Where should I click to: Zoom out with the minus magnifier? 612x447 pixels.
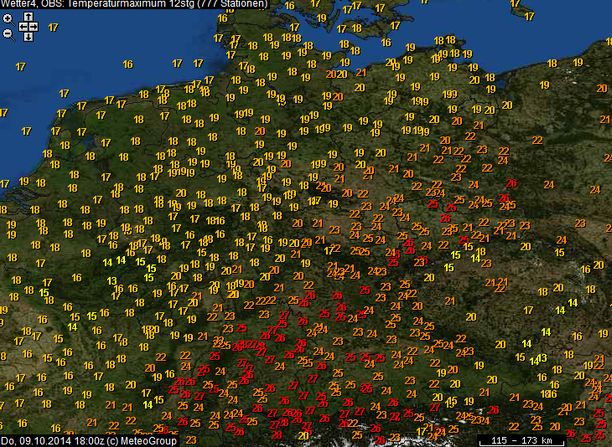click(8, 34)
